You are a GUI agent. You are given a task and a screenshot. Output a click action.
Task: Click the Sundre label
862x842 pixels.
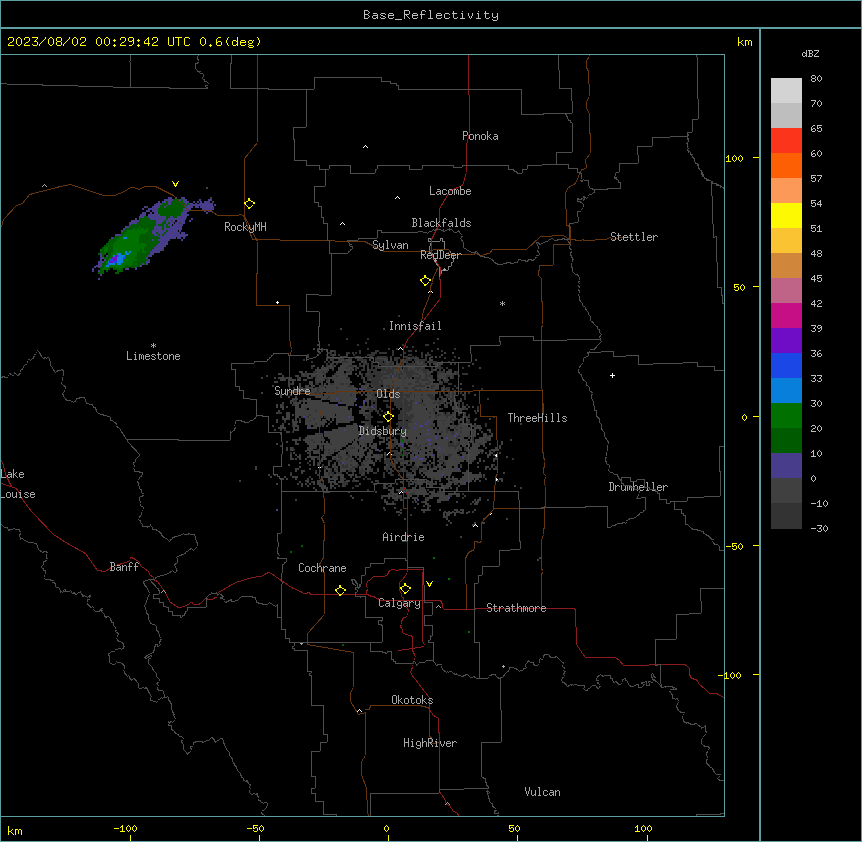pyautogui.click(x=292, y=391)
